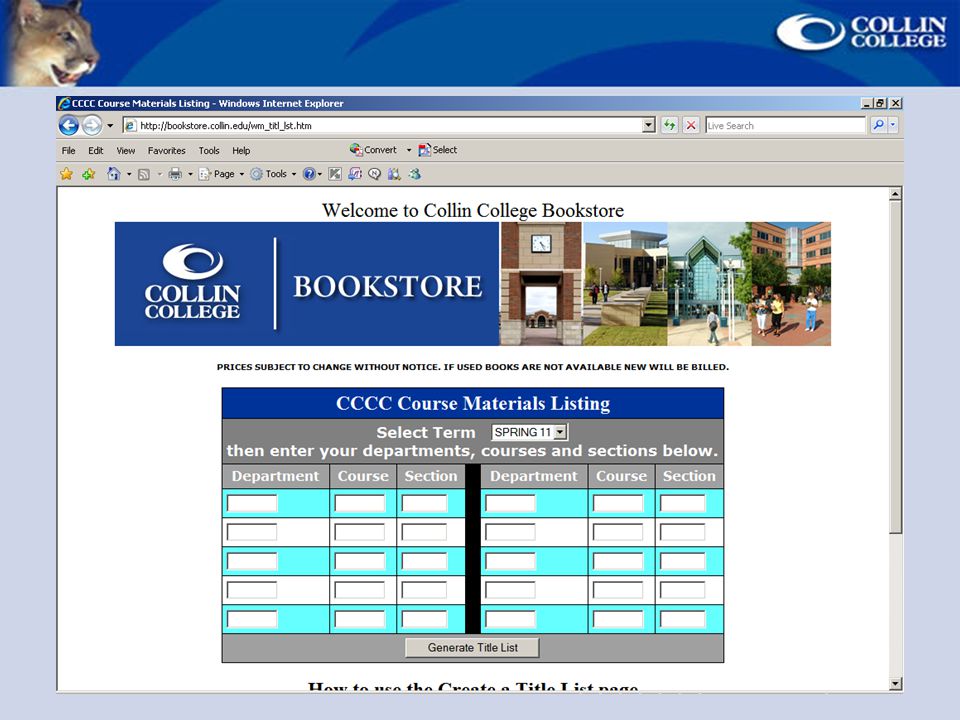Open the Favorites menu

[167, 151]
